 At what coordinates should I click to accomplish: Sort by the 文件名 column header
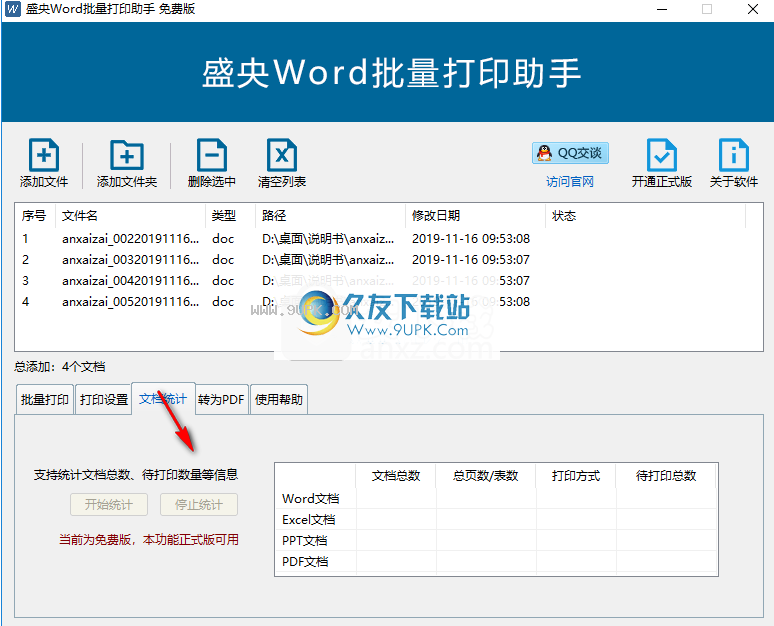tap(130, 216)
